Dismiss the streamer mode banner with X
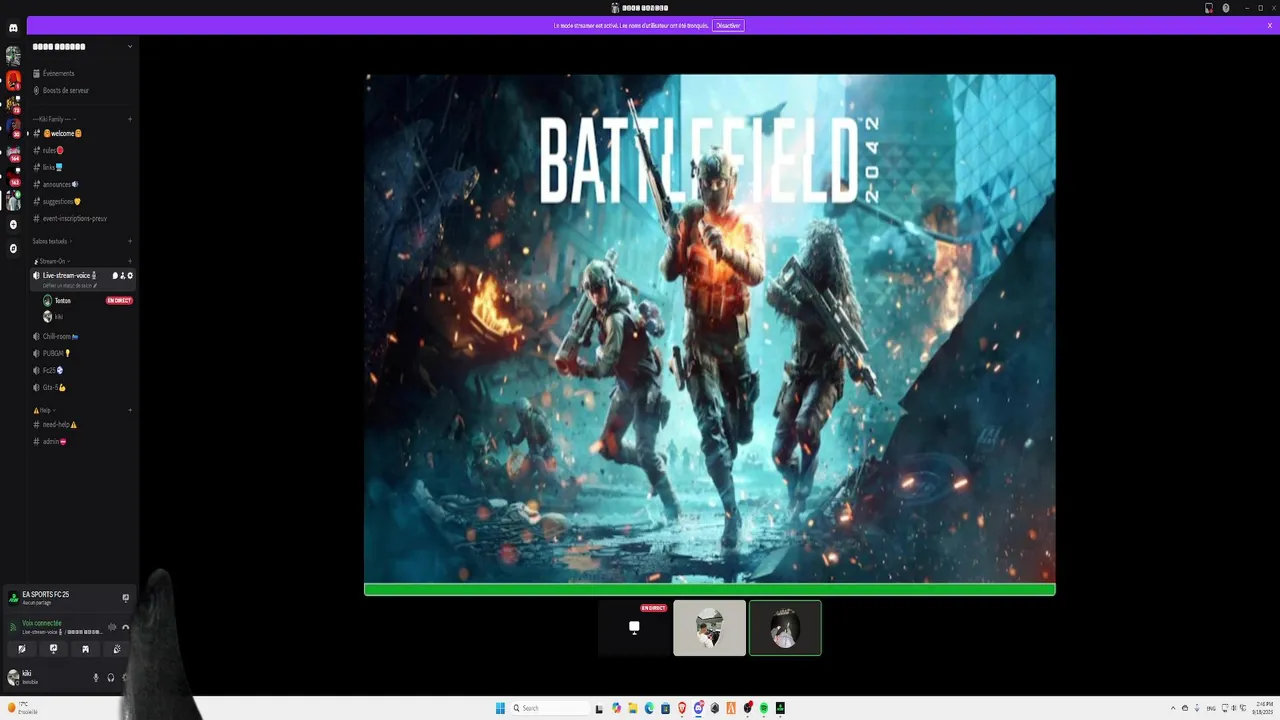 tap(1270, 25)
